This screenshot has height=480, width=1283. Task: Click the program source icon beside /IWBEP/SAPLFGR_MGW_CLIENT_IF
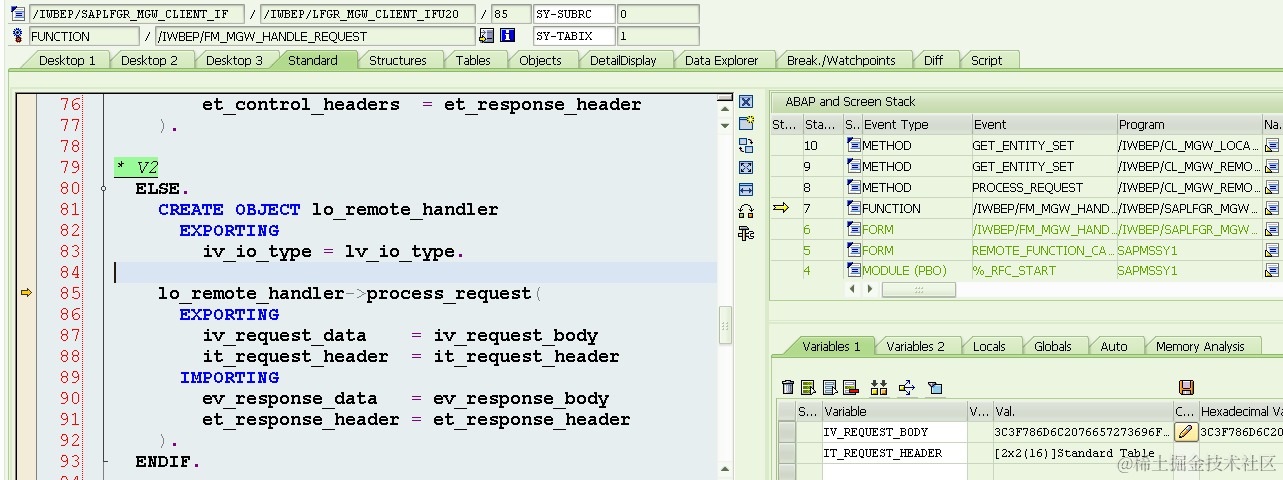pyautogui.click(x=17, y=15)
